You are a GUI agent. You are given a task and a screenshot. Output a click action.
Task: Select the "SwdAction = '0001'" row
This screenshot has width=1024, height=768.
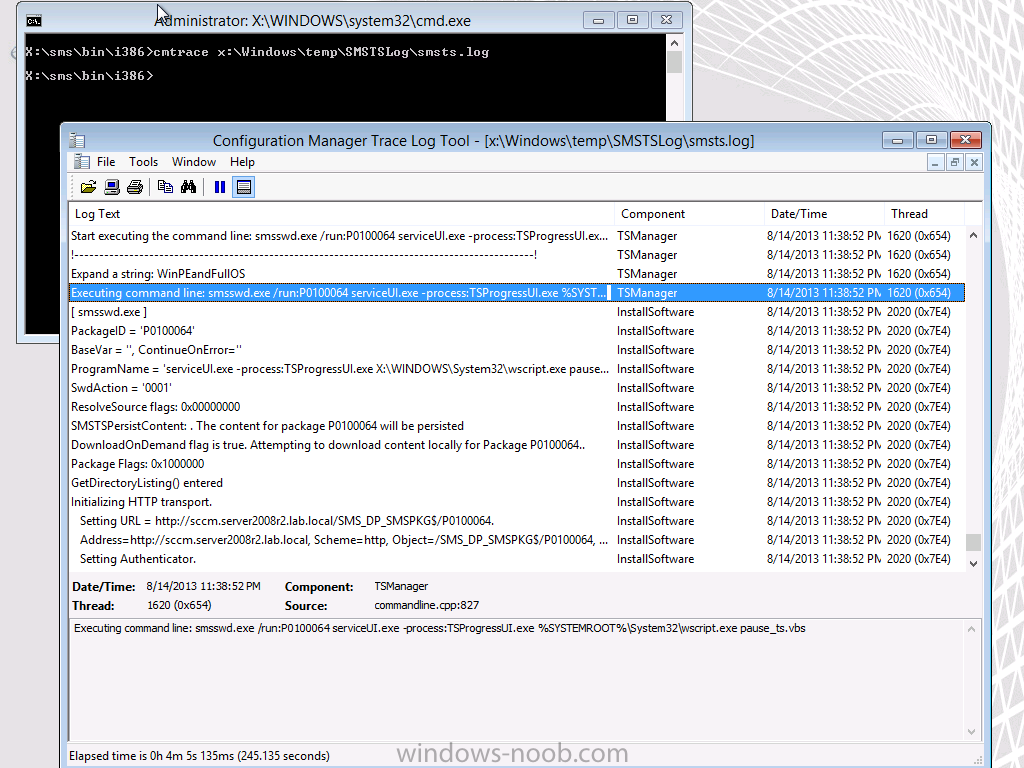click(517, 387)
